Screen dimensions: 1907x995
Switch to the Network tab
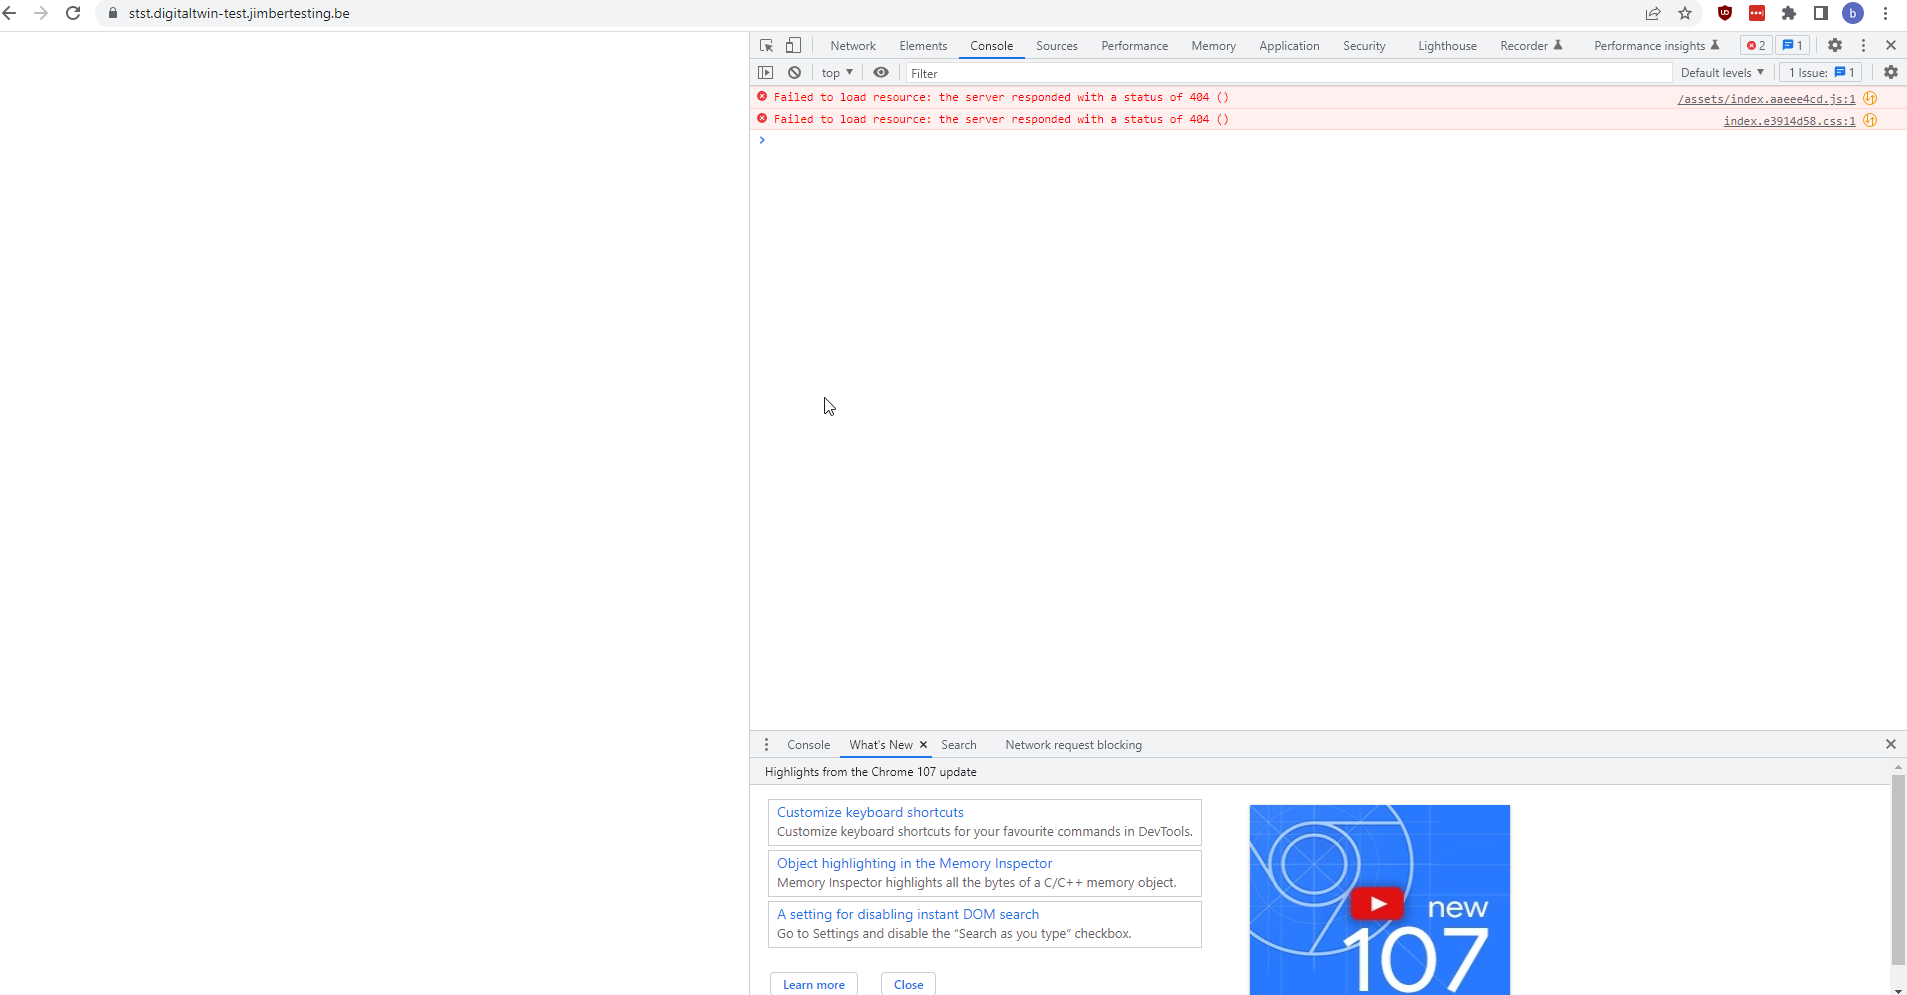852,45
